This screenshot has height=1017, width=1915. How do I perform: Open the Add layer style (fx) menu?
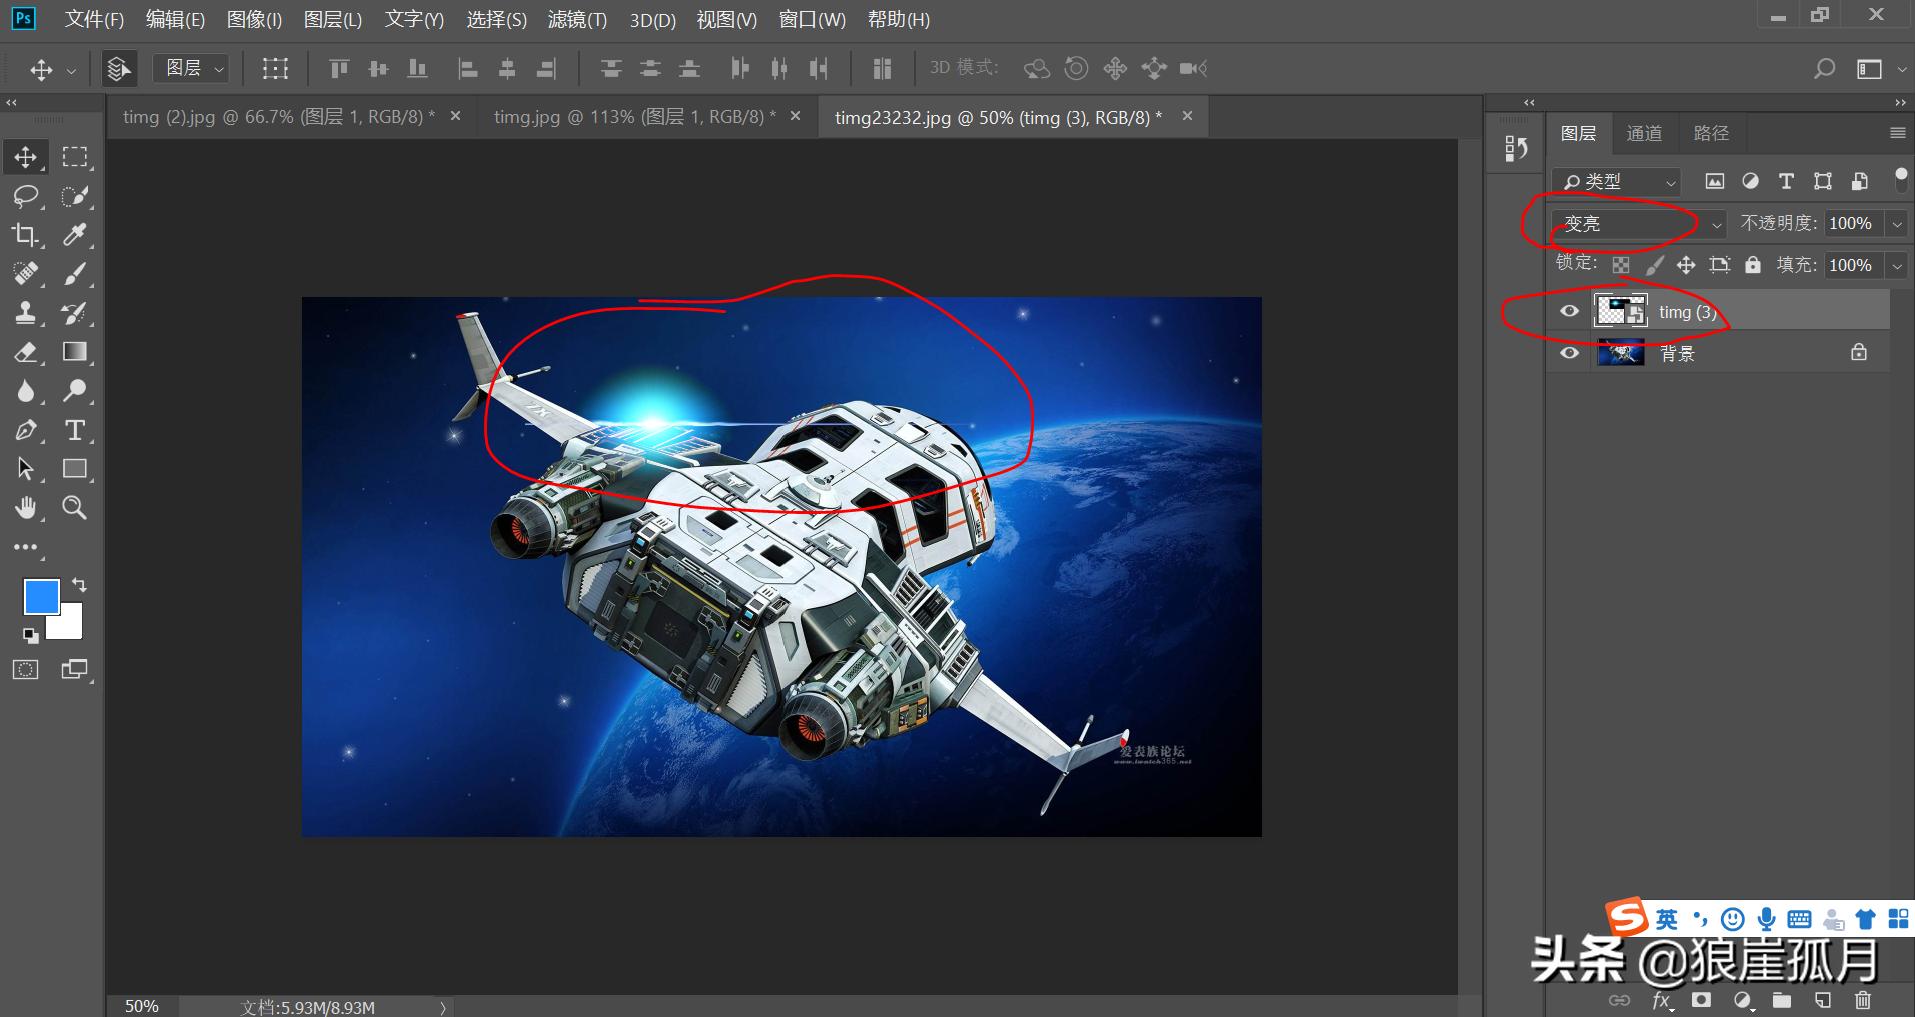tap(1662, 999)
